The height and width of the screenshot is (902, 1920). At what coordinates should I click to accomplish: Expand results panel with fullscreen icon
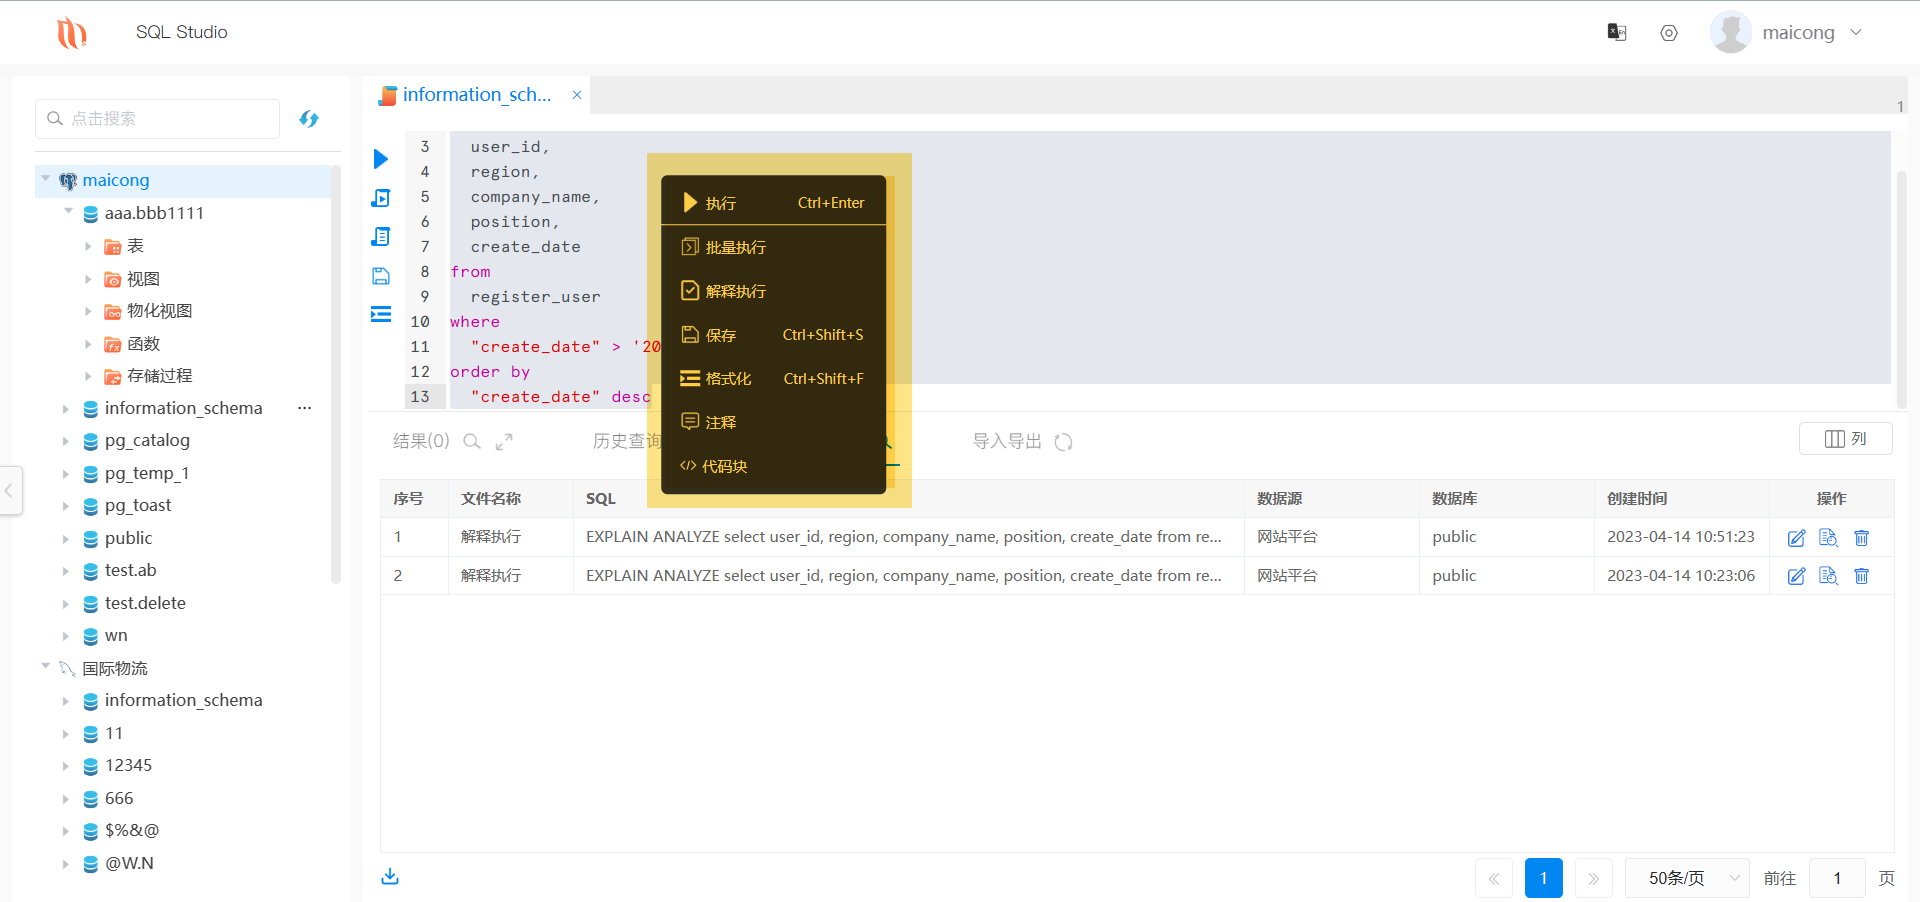(x=504, y=441)
